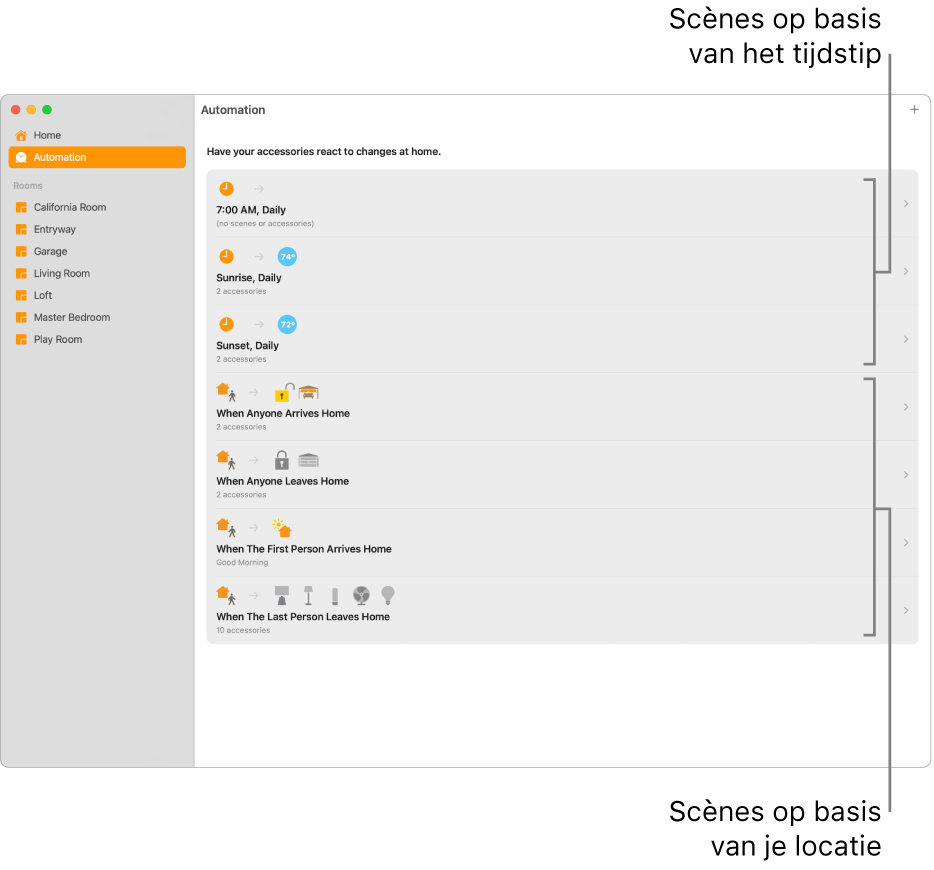Open the last row's chevron arrow

pyautogui.click(x=905, y=610)
